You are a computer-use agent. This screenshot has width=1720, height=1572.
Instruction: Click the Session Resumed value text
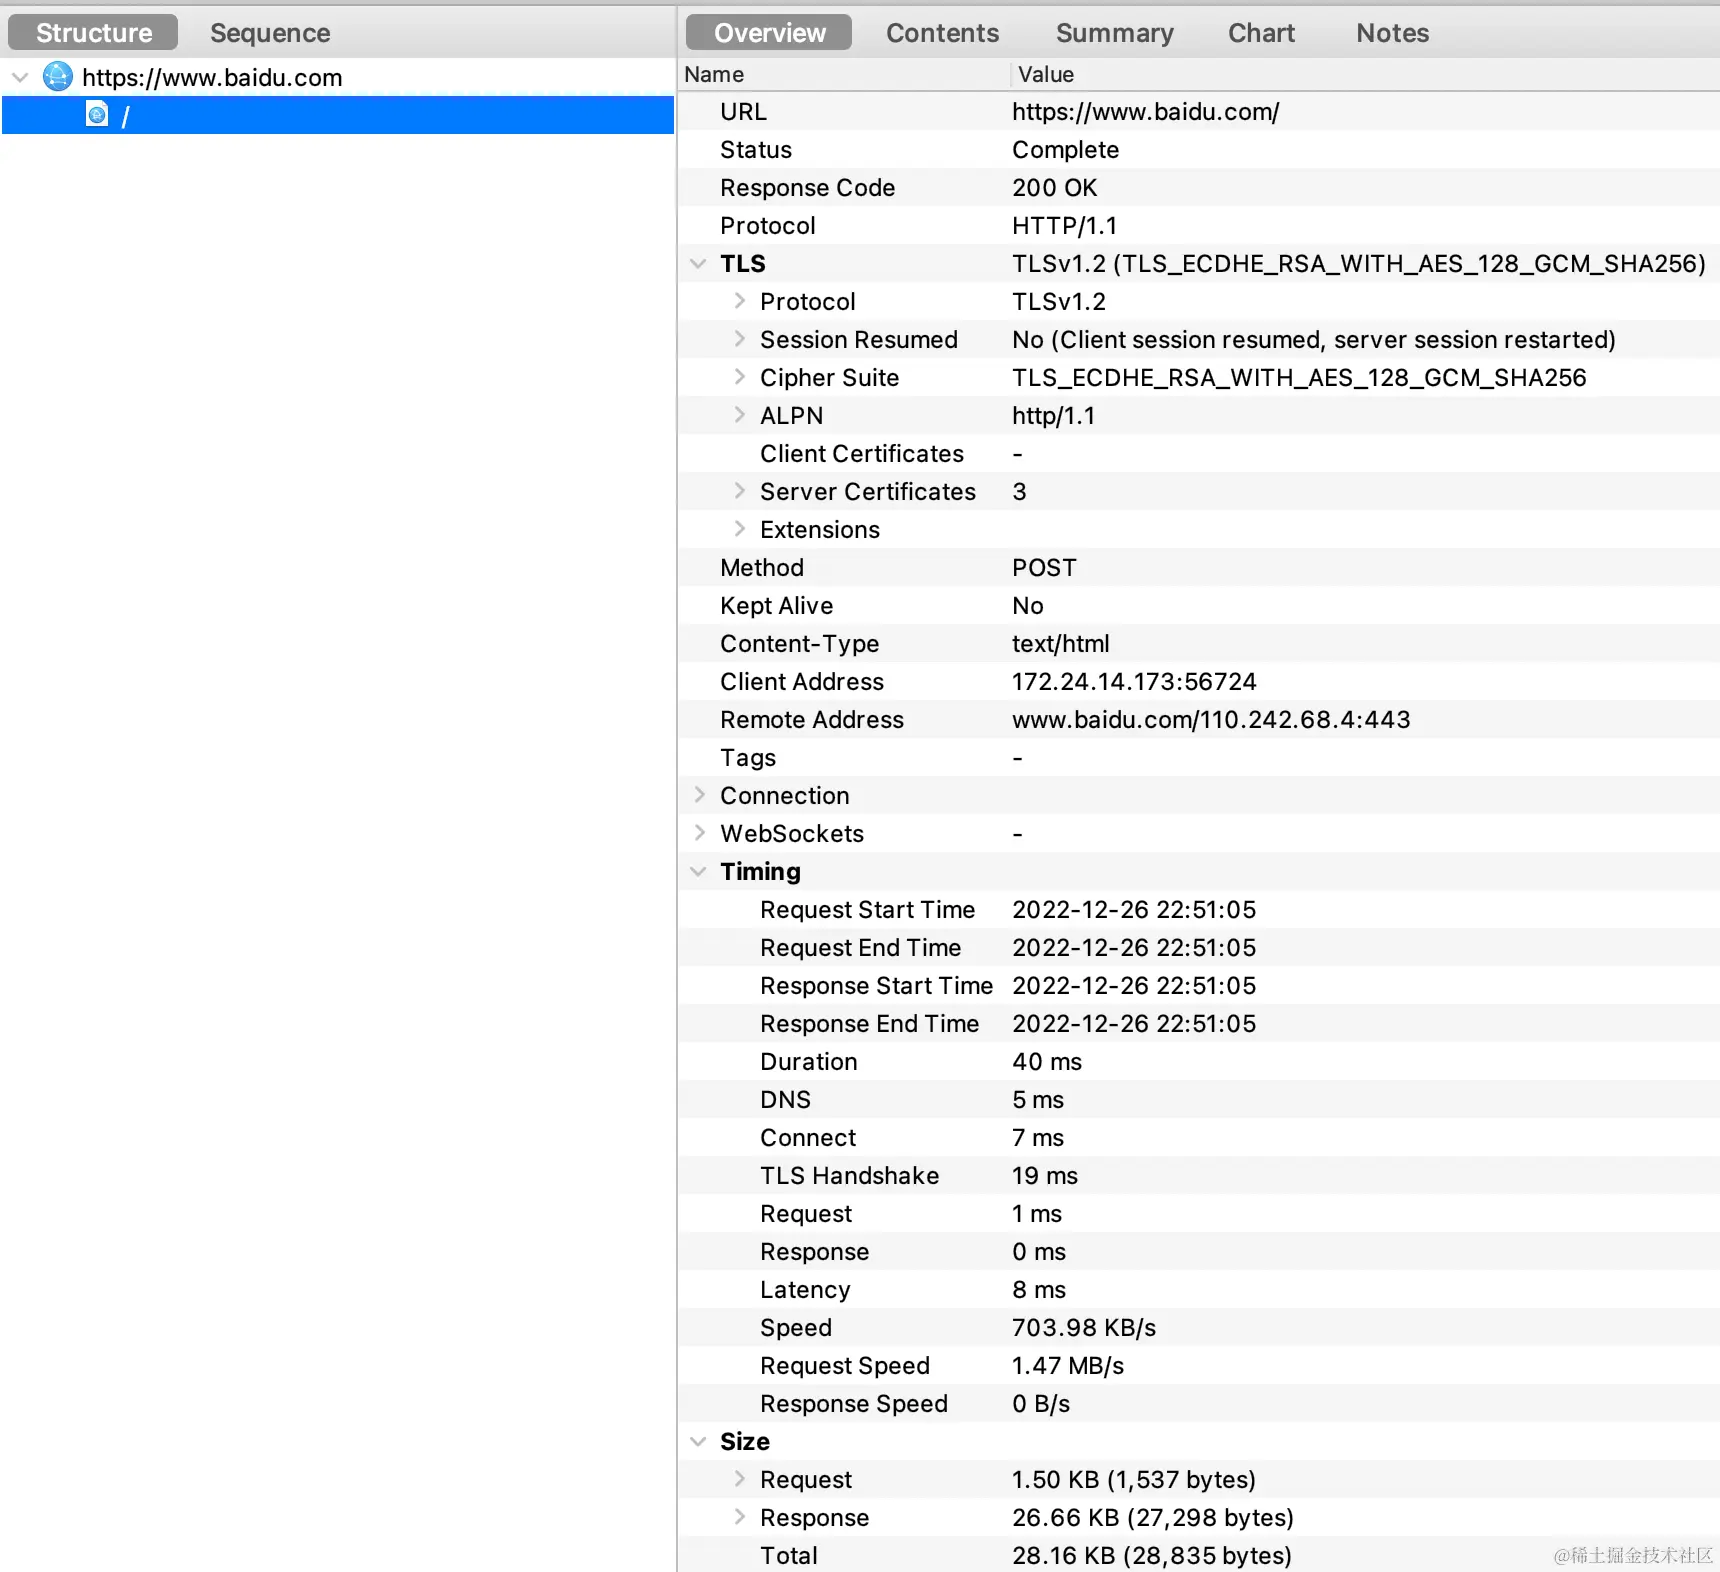click(x=1313, y=340)
